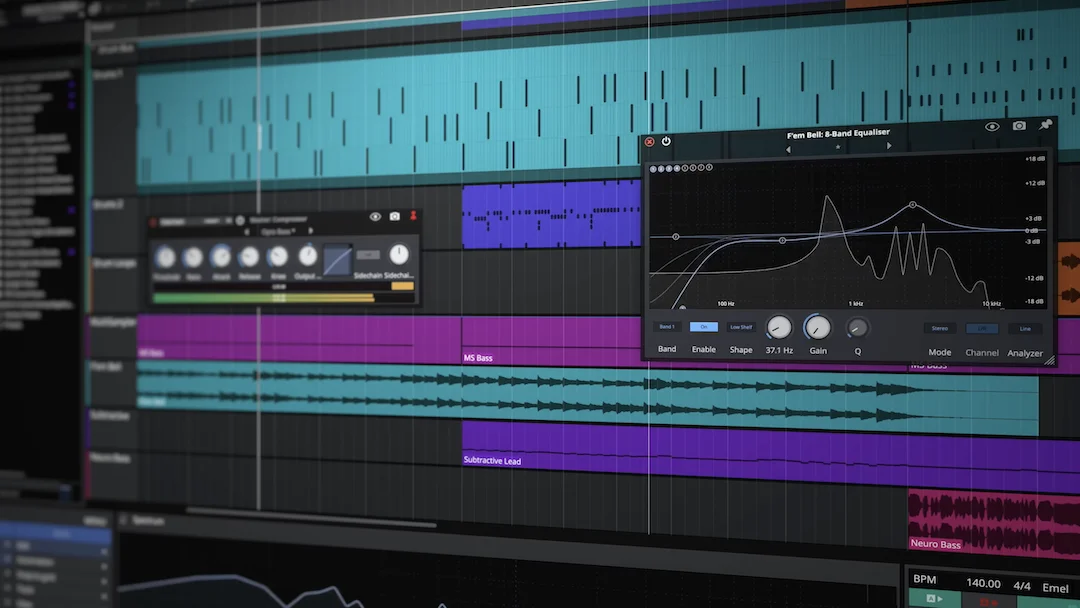Click the BPM value 140.00

(x=983, y=583)
